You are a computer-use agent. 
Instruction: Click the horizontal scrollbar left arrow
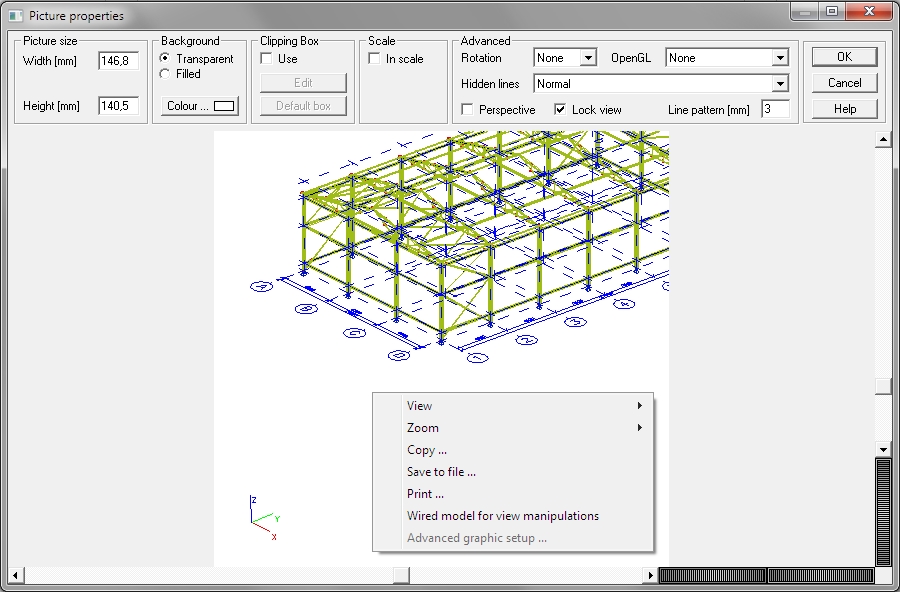16,575
